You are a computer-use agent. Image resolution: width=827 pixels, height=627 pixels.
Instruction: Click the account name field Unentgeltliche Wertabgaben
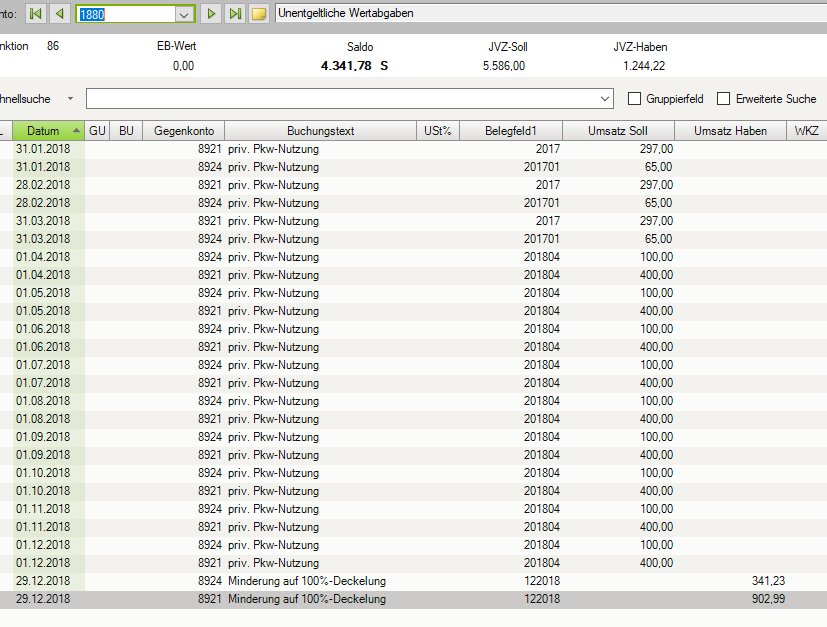[x=551, y=13]
